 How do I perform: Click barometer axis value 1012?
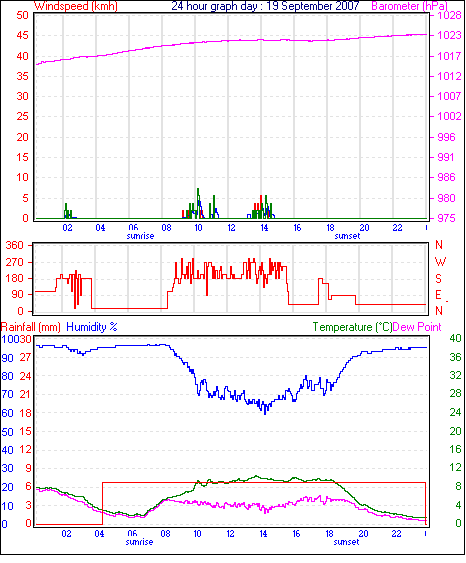[449, 76]
